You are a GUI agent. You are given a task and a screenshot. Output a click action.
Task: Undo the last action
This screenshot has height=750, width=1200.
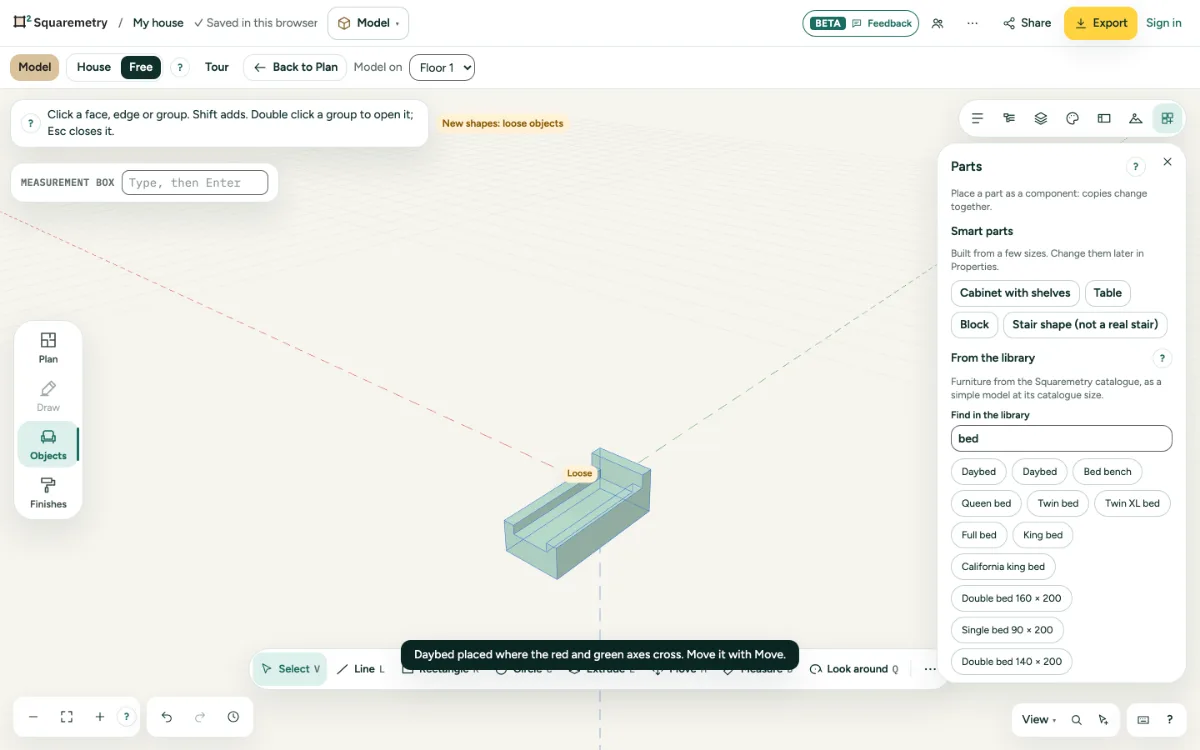[167, 717]
